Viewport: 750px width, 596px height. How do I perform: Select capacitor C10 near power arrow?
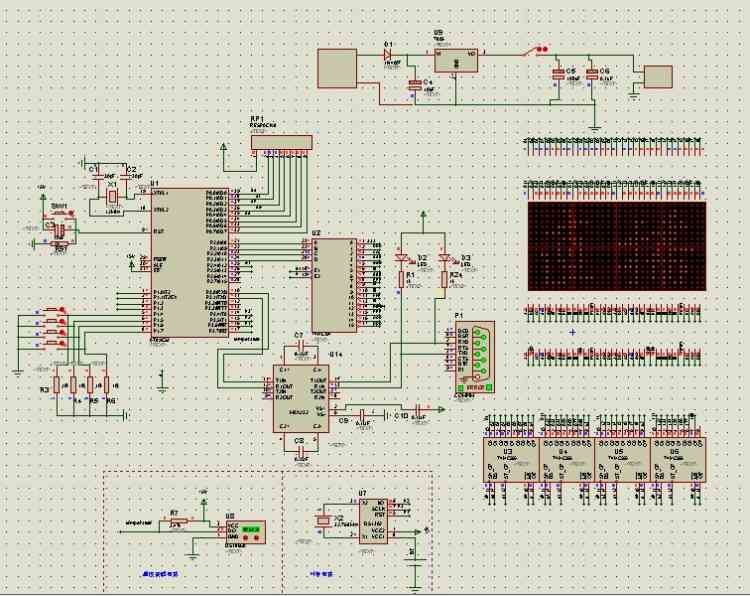coord(419,409)
